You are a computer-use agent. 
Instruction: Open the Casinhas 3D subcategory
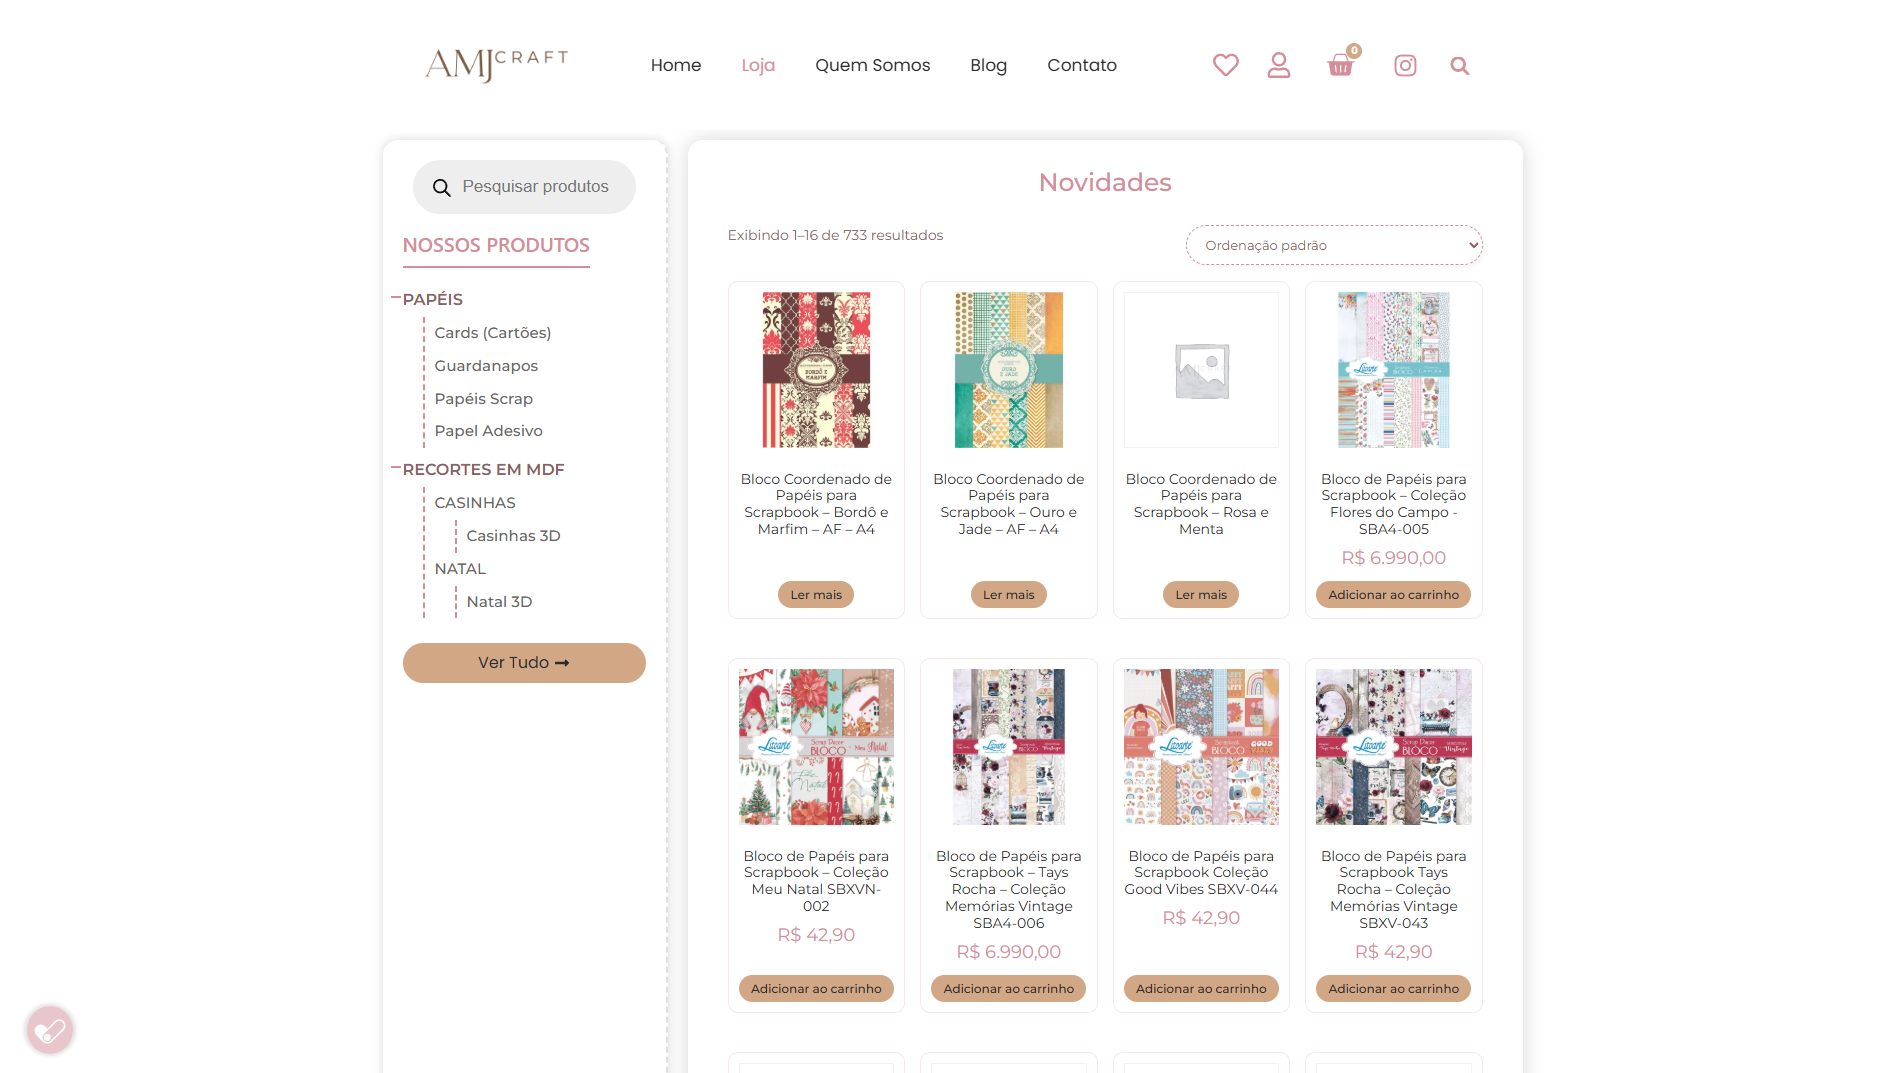tap(514, 536)
